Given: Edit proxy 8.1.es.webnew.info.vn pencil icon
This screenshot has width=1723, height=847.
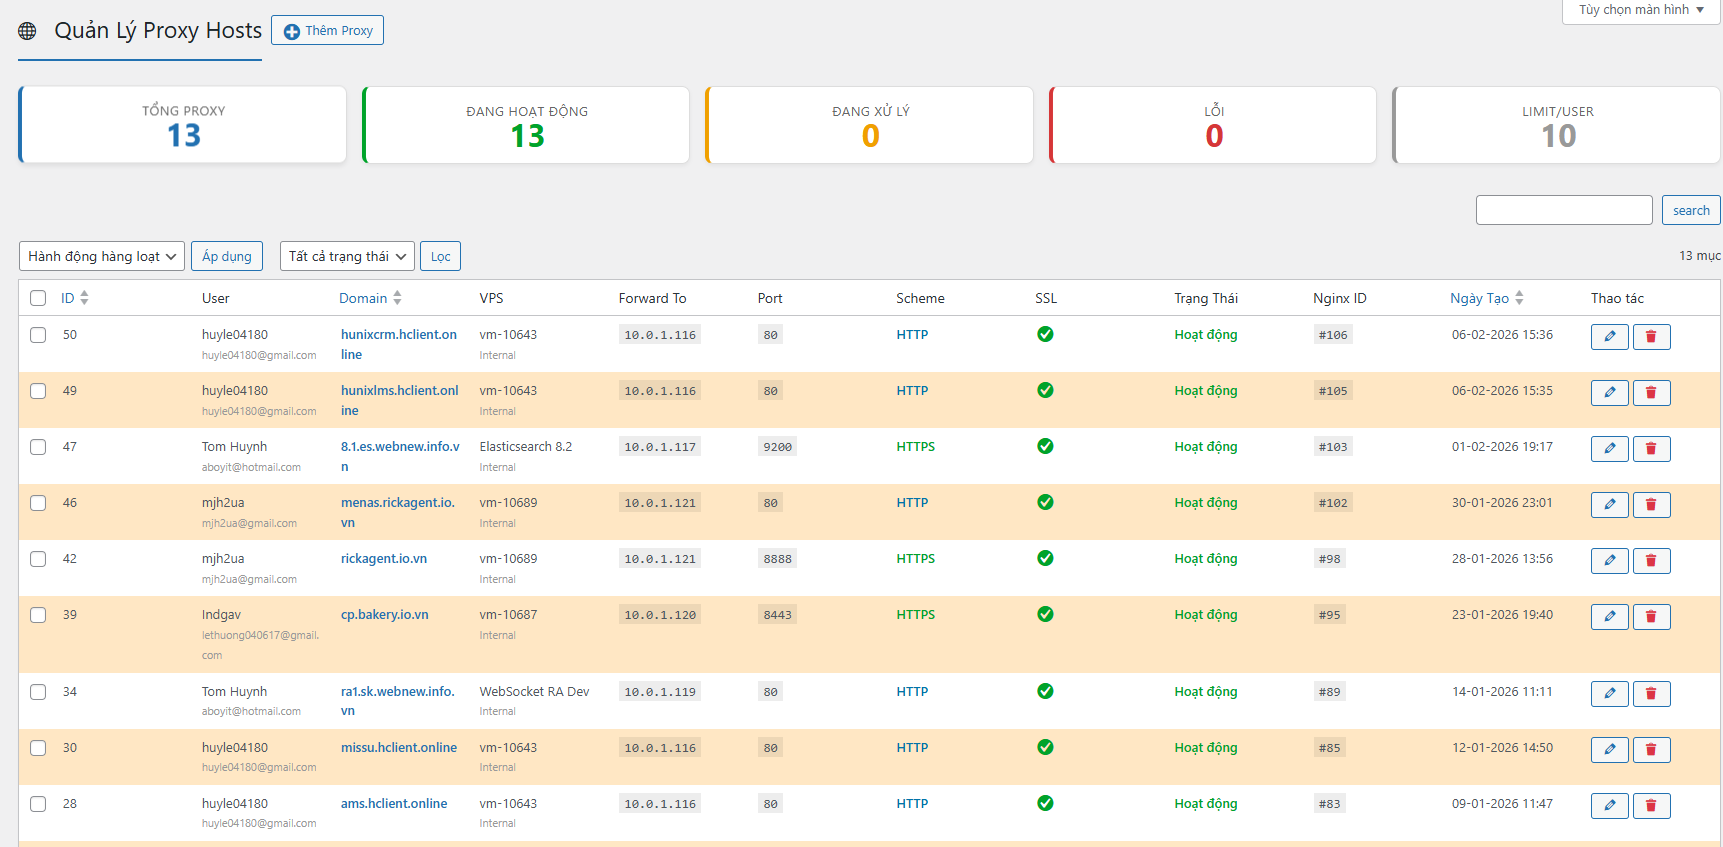Looking at the screenshot, I should (x=1609, y=449).
